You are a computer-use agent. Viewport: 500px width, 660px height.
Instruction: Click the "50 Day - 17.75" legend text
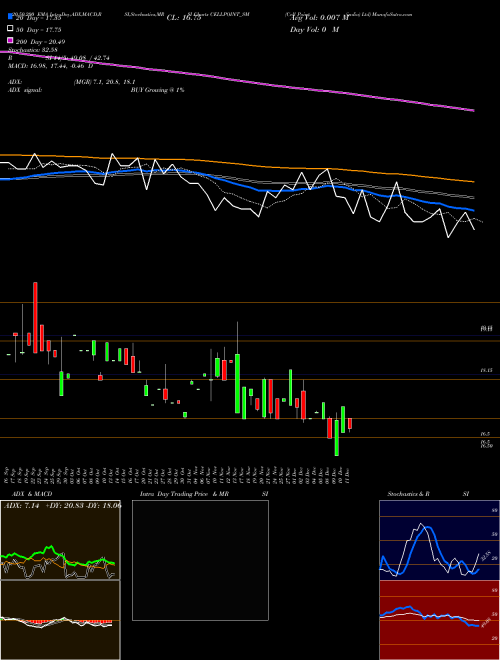39,30
